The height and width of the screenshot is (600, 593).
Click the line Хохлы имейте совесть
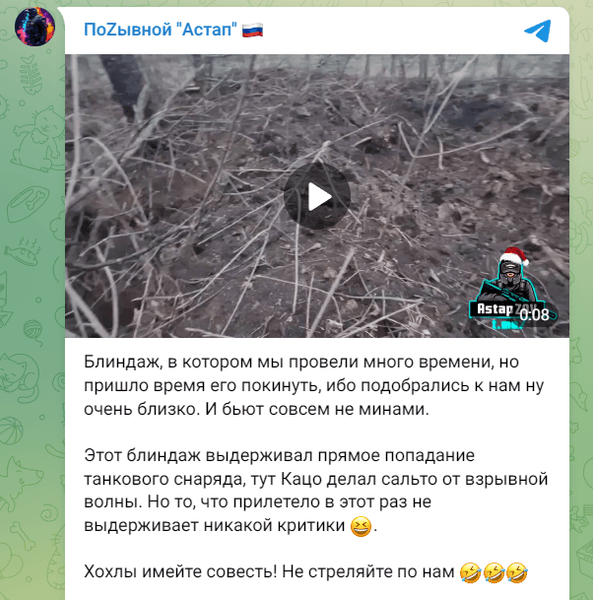306,572
